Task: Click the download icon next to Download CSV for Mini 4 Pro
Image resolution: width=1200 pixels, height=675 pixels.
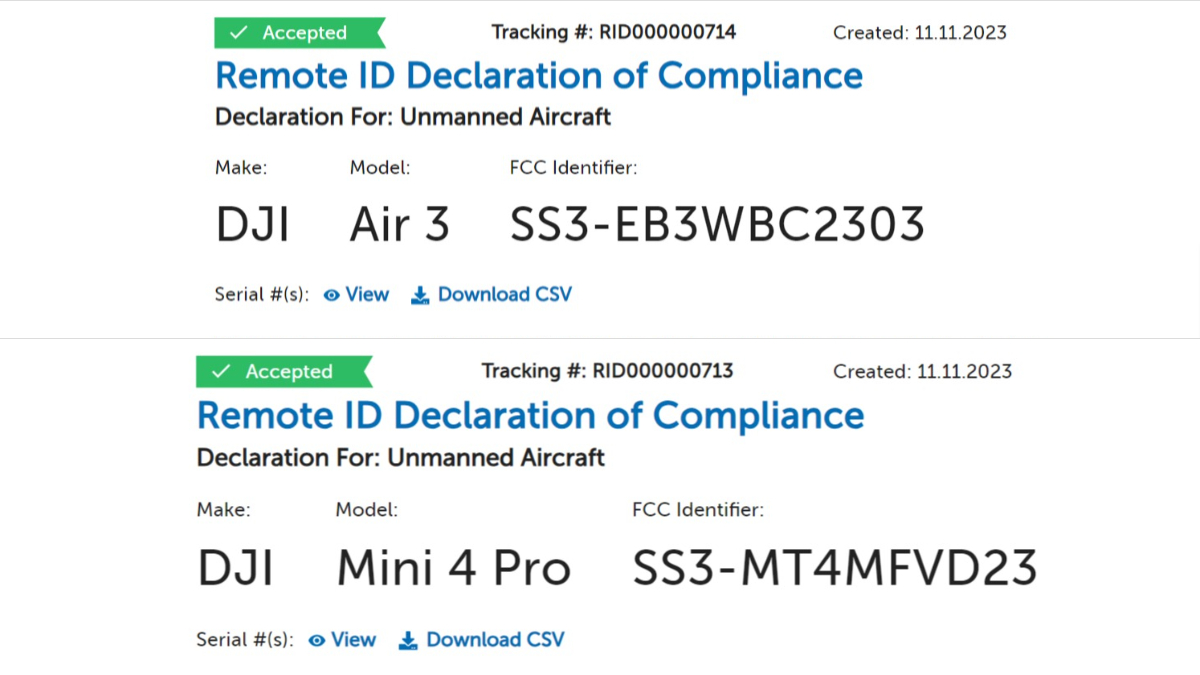Action: (x=407, y=640)
